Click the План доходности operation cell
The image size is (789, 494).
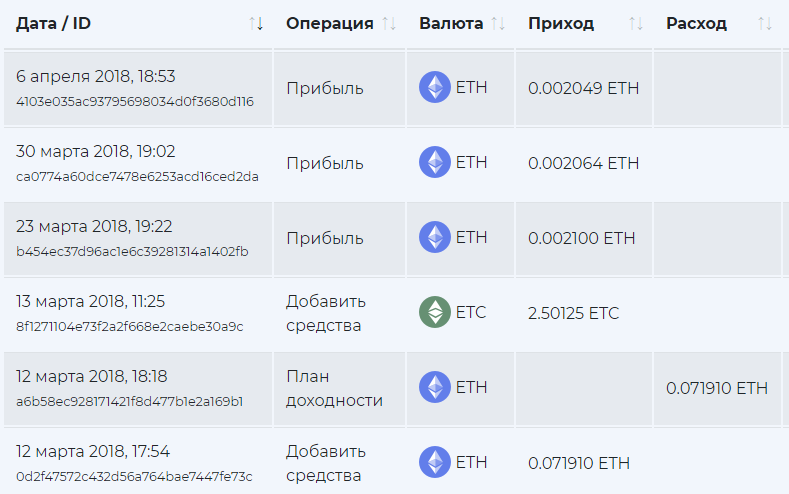[x=334, y=388]
